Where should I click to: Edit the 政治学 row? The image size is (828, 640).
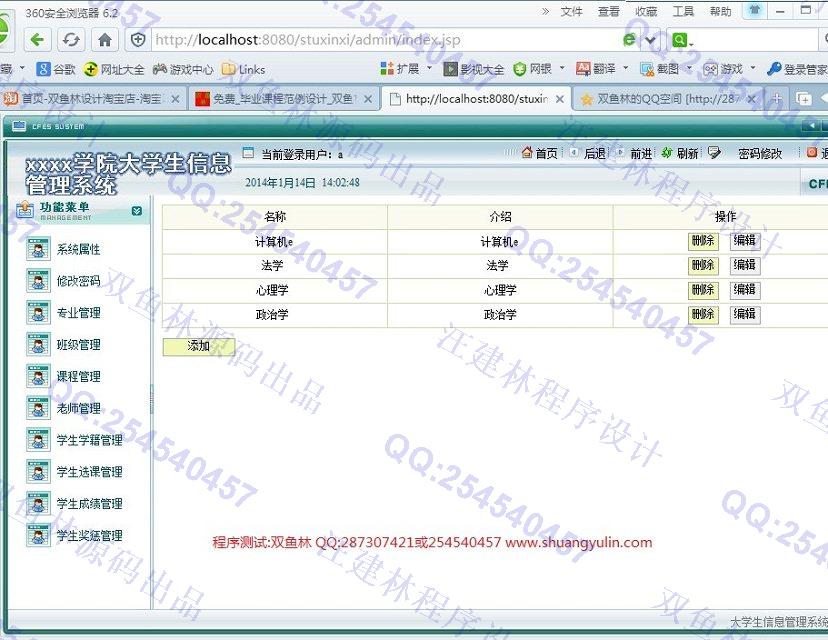[745, 314]
